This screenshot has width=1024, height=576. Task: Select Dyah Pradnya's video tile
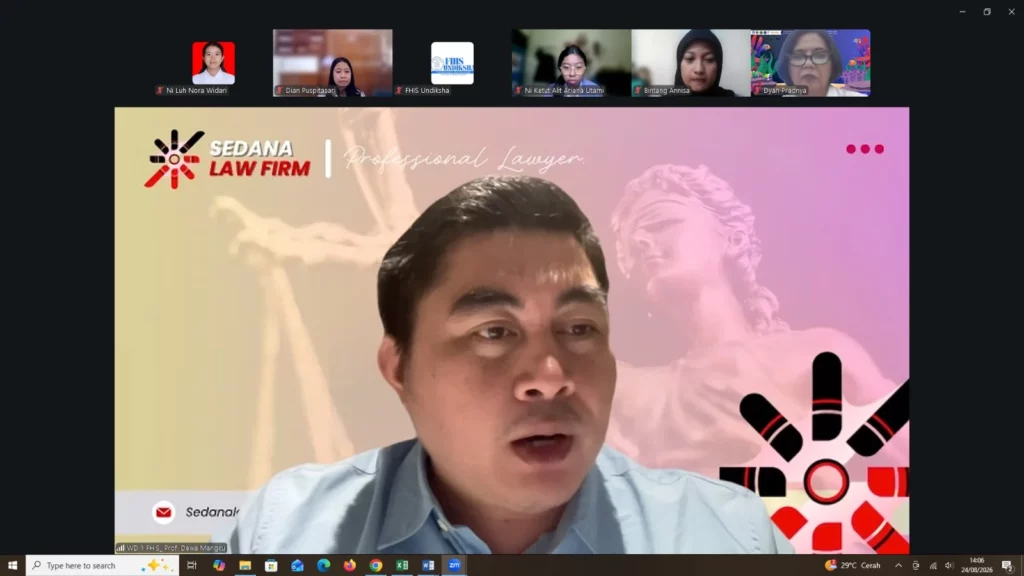pyautogui.click(x=810, y=63)
